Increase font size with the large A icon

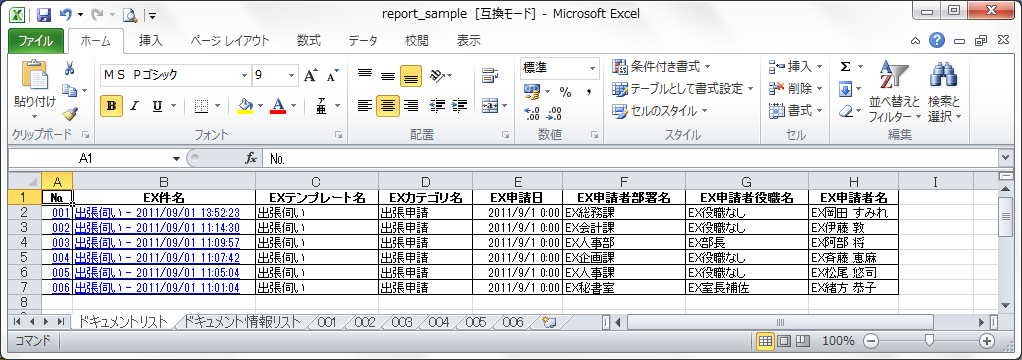point(311,75)
